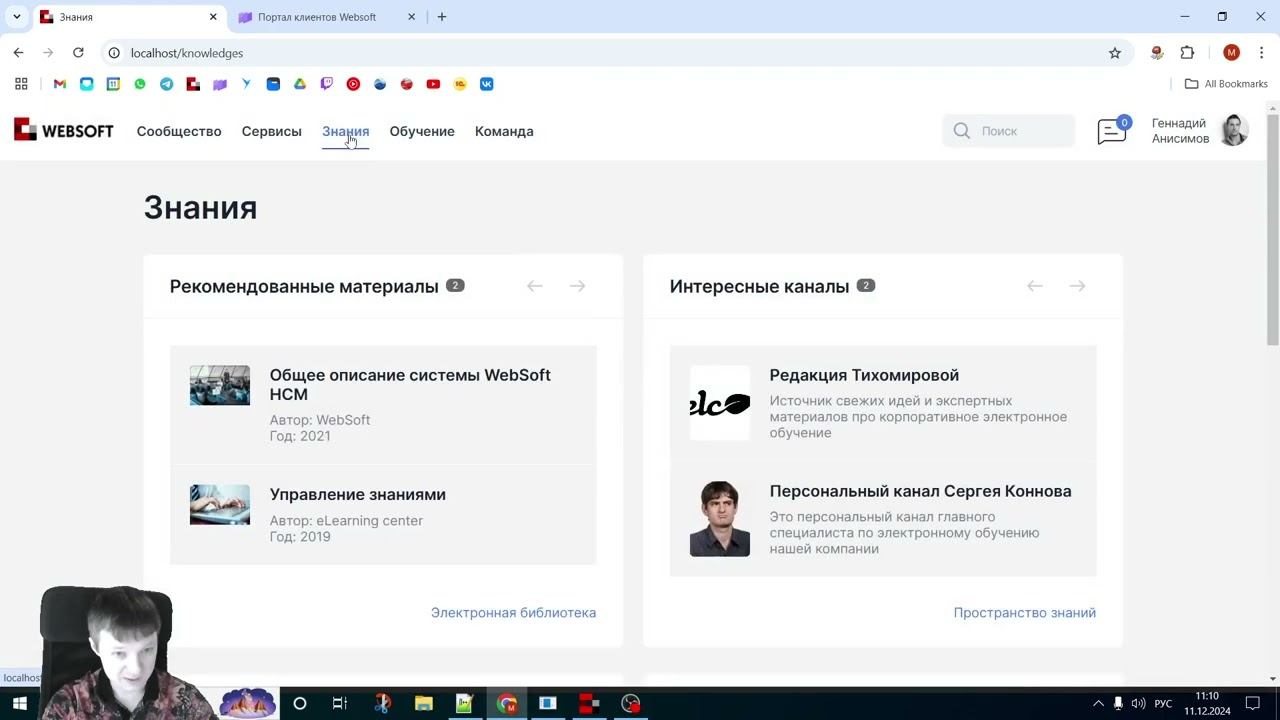Show next recommended materials
Screen dimensions: 1280x720
(577, 286)
